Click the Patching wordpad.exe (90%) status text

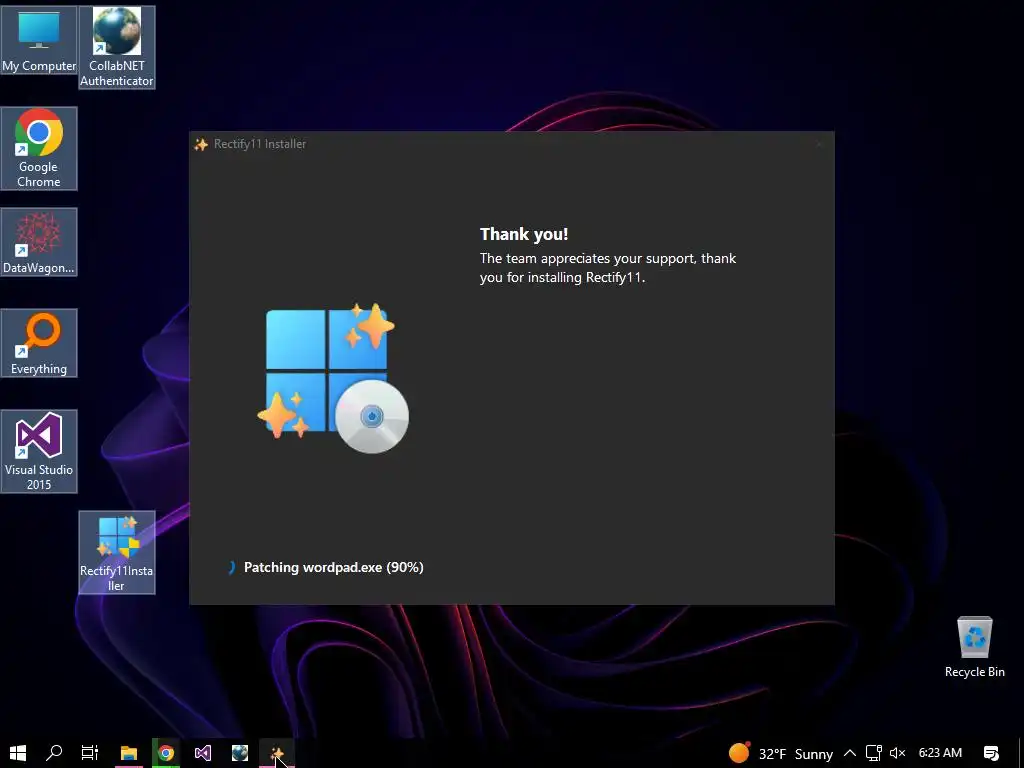coord(334,567)
